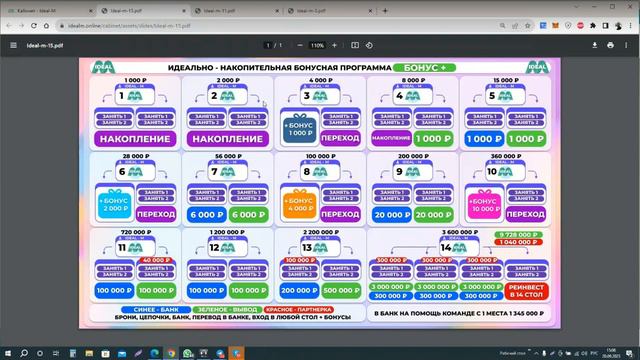Click the +БОНУС 4 000 ₽ orange gift
The image size is (640, 360).
pyautogui.click(x=300, y=204)
